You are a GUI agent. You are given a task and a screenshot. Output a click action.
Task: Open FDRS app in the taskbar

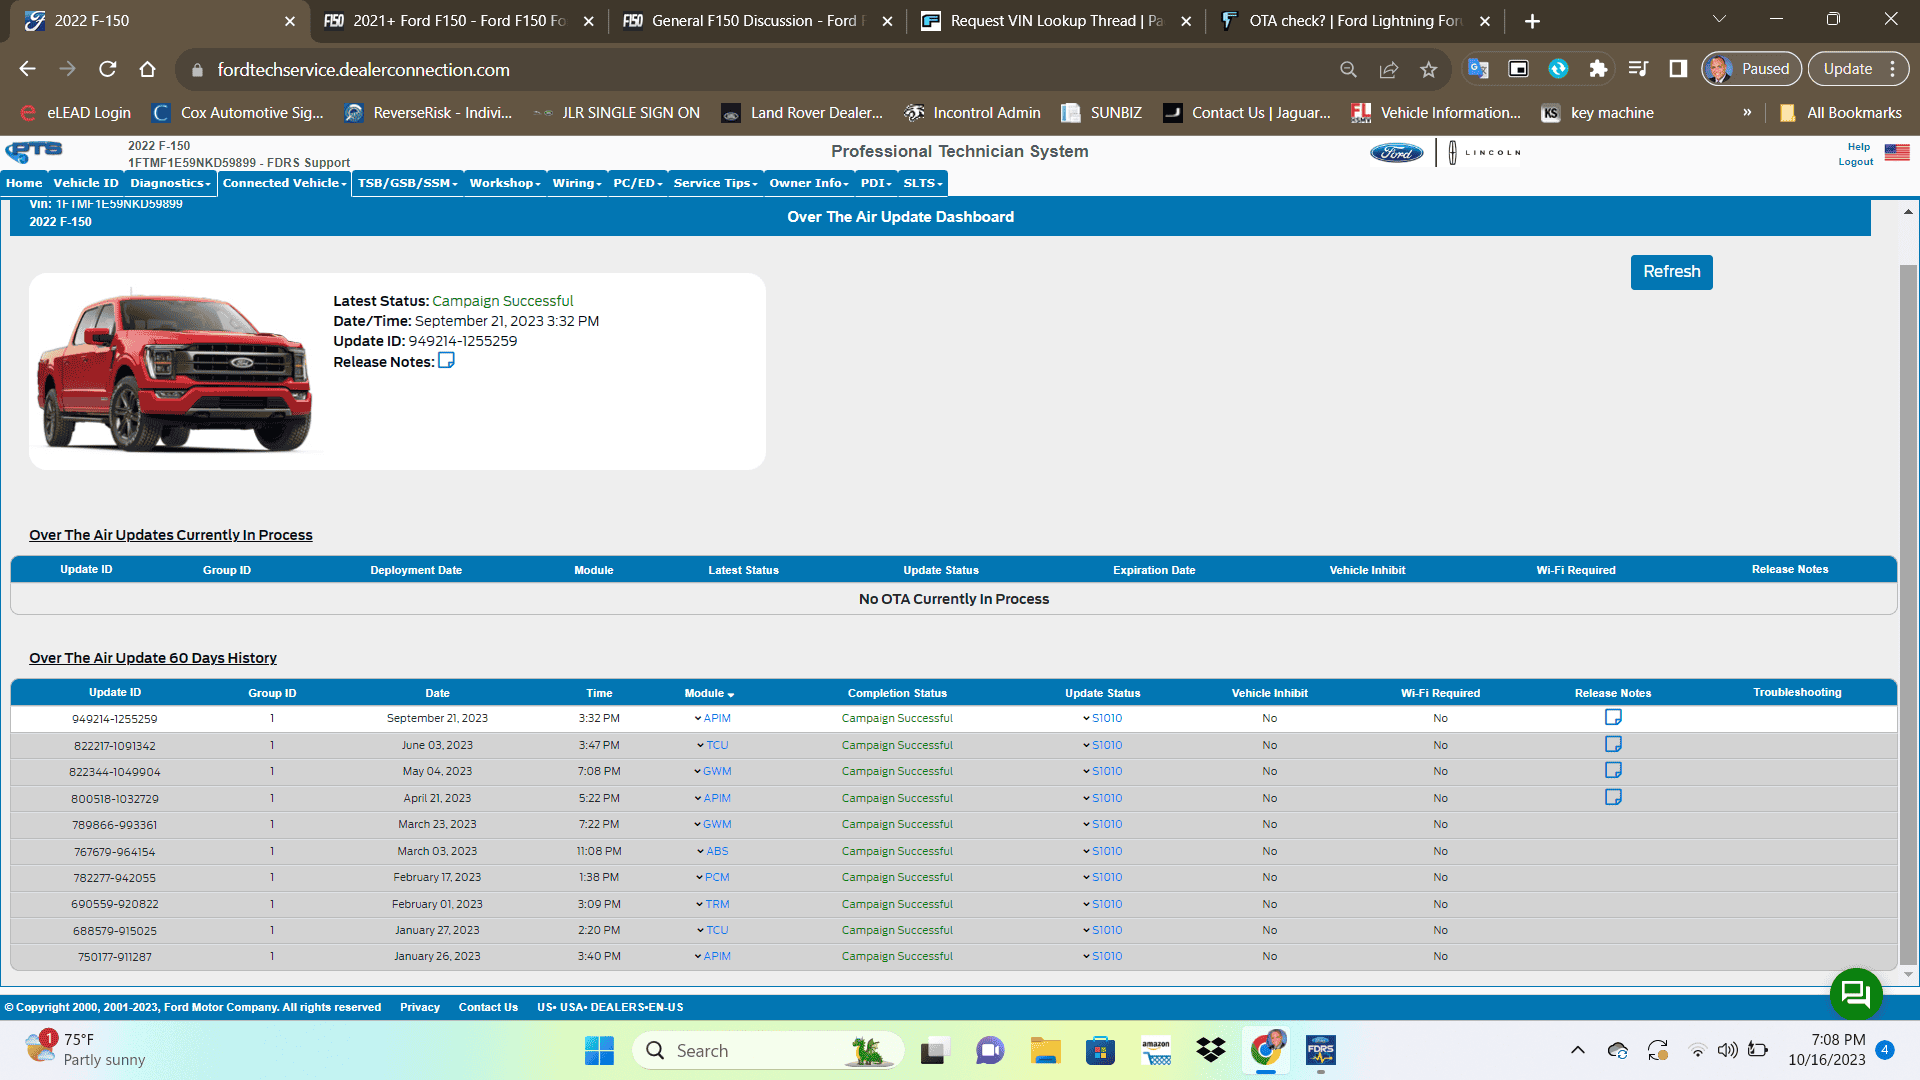[1320, 1050]
